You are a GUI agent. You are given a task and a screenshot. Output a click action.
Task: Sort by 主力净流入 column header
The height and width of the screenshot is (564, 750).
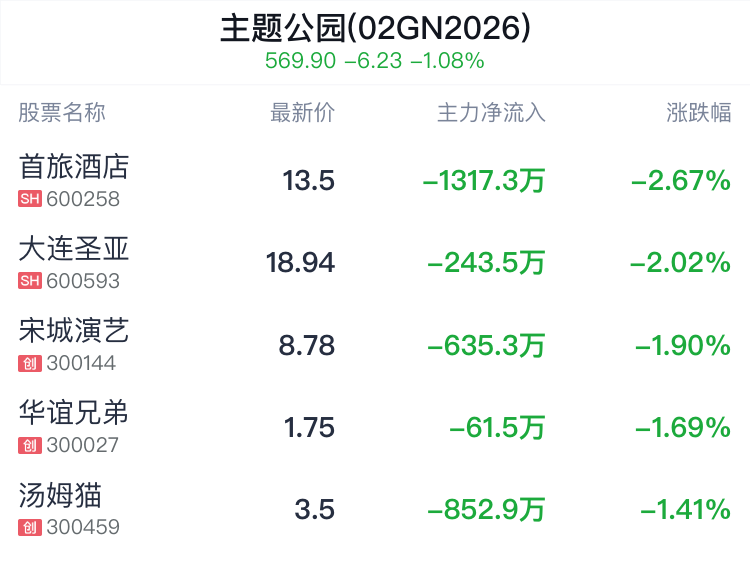click(491, 113)
